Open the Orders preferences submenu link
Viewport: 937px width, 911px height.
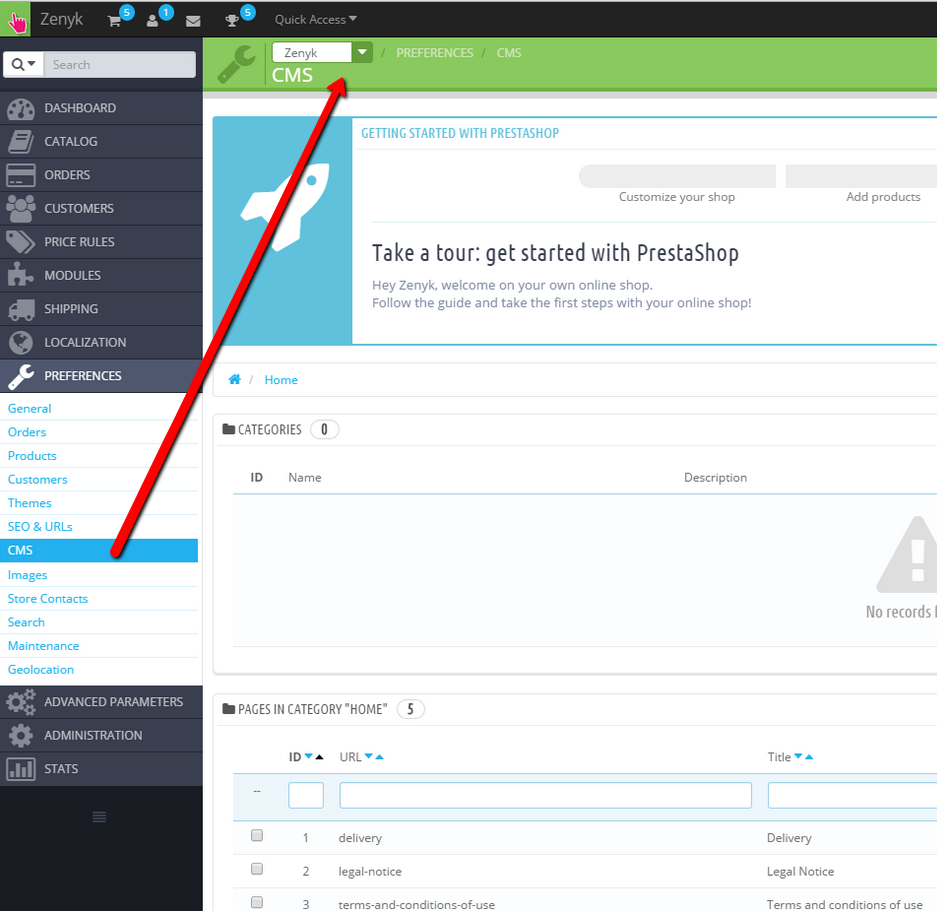(27, 432)
